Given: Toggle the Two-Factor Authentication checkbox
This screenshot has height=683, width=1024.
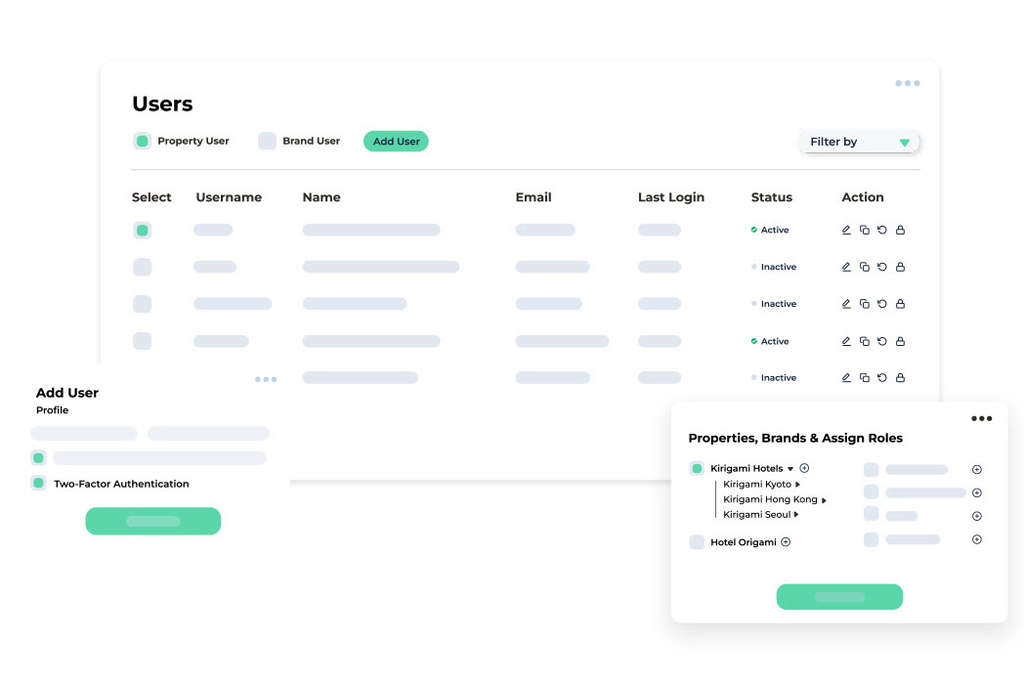Looking at the screenshot, I should (x=38, y=483).
